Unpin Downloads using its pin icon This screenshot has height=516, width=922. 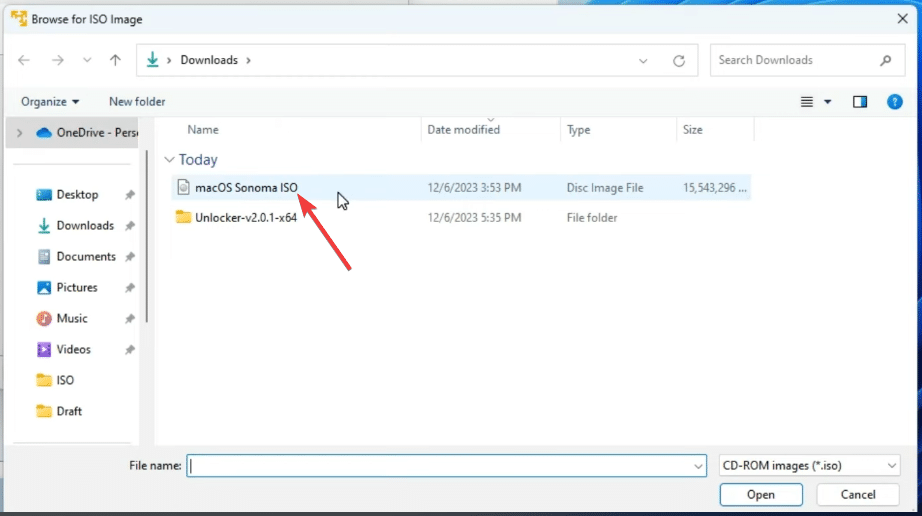(130, 226)
